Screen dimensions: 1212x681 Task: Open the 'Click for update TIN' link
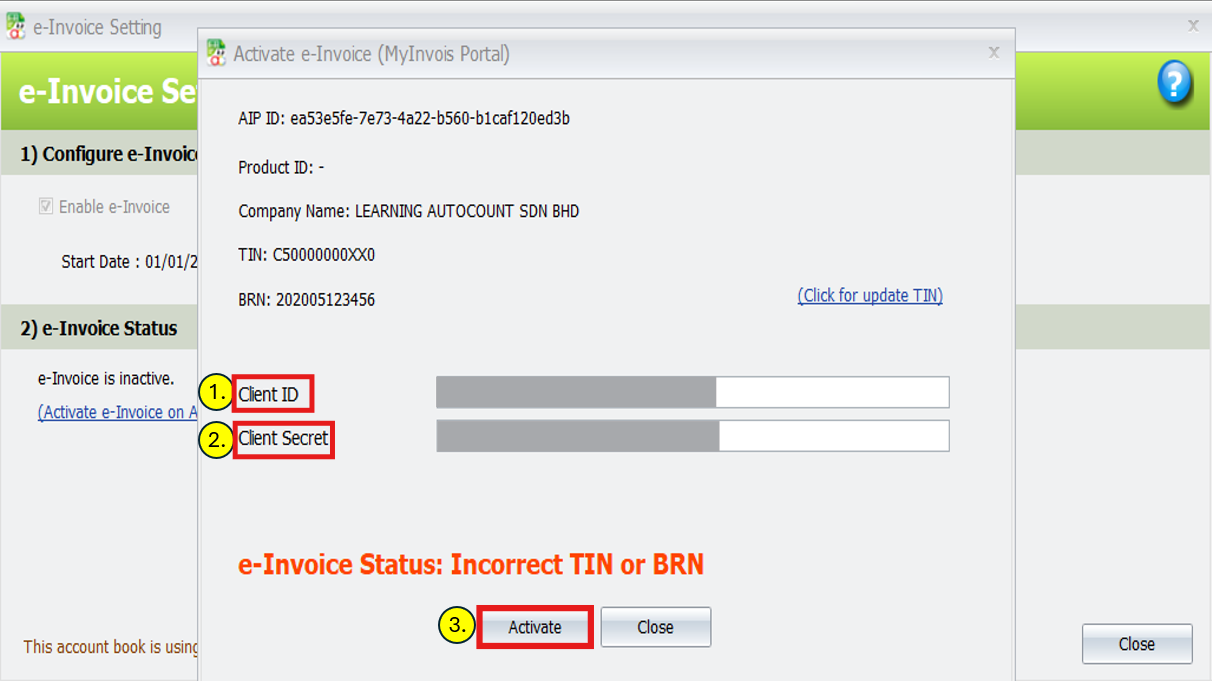coord(869,296)
